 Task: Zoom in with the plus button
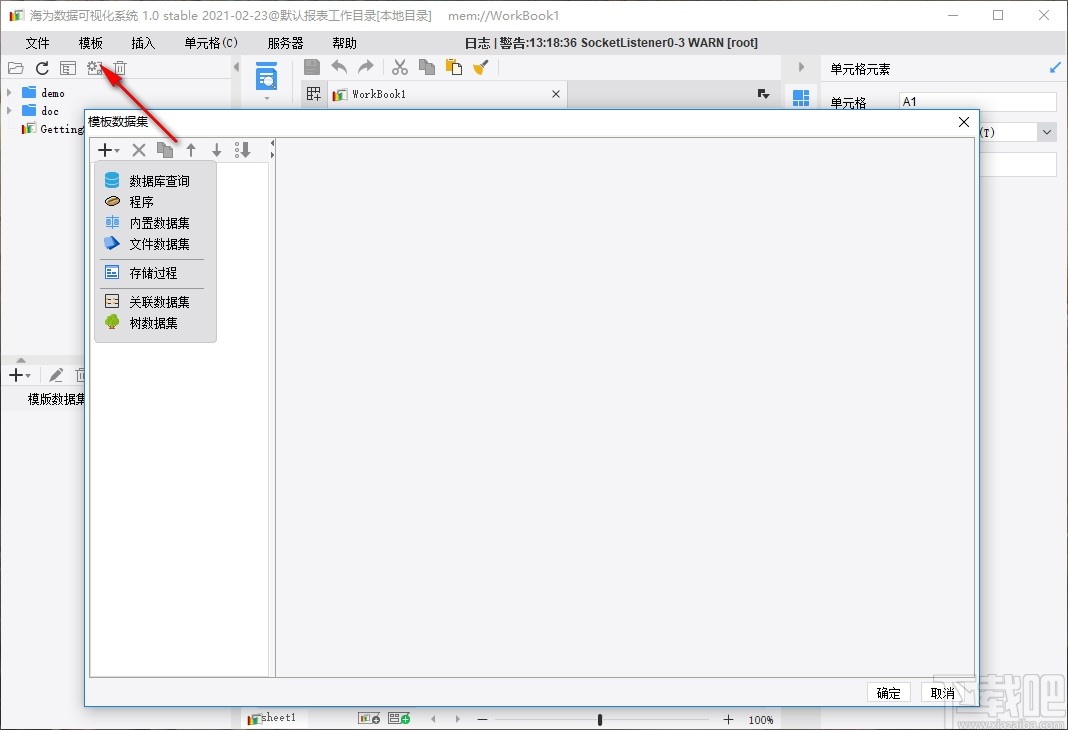(x=728, y=719)
